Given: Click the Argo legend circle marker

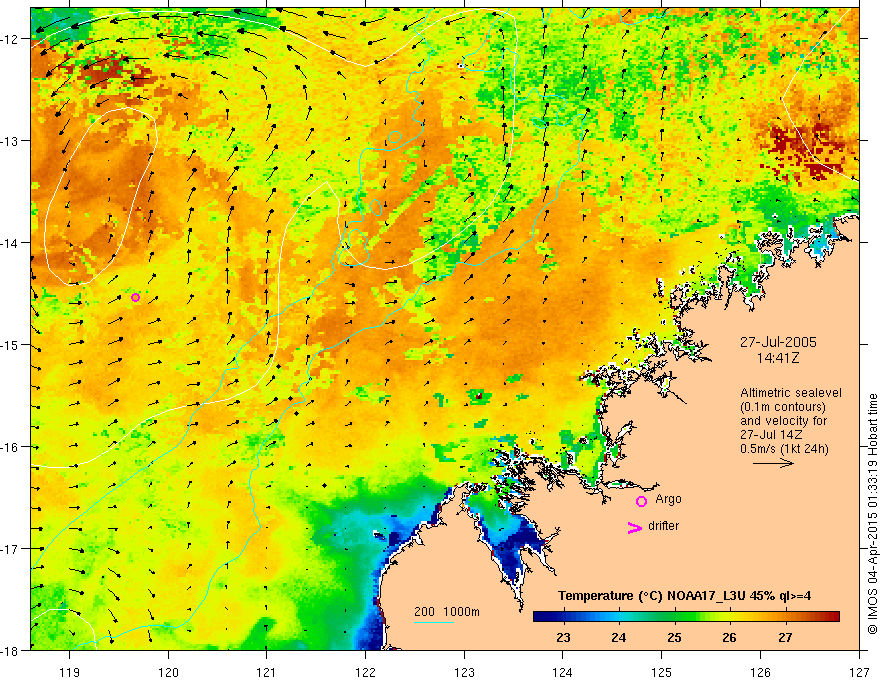Looking at the screenshot, I should coord(641,501).
